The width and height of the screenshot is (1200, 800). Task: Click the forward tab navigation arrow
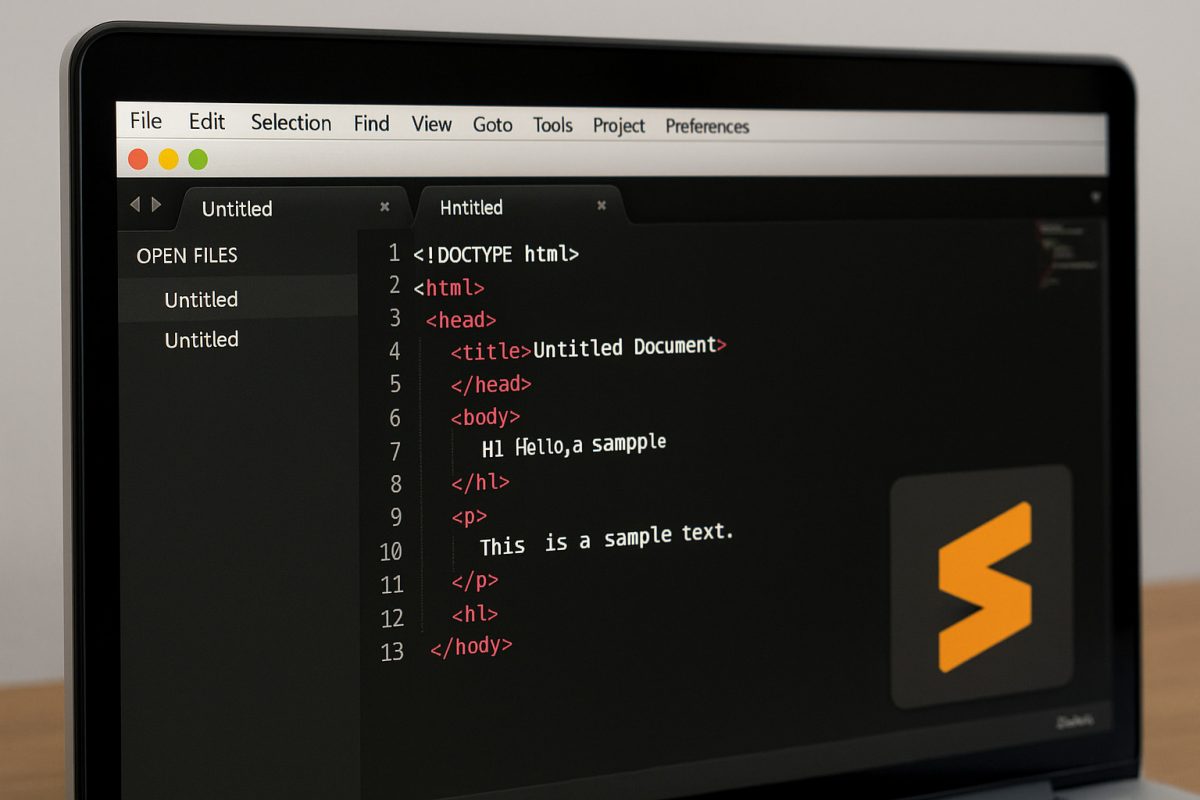pos(156,205)
